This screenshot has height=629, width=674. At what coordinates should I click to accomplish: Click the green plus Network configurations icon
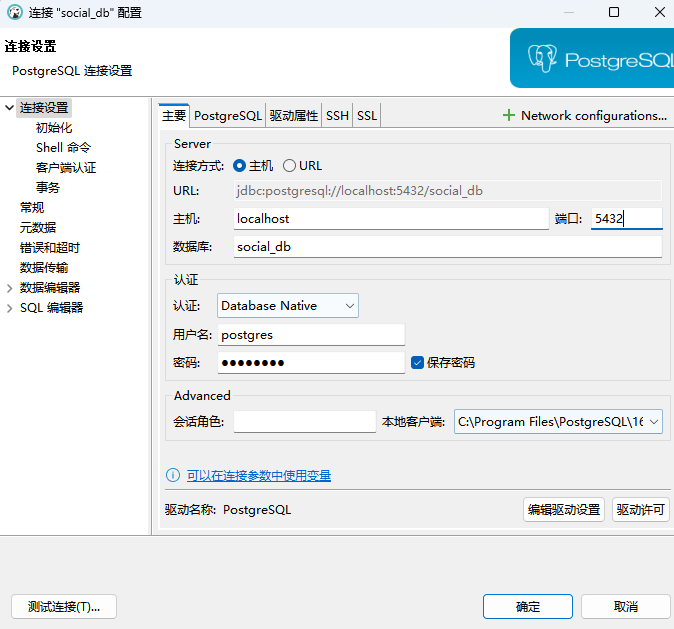pyautogui.click(x=509, y=115)
